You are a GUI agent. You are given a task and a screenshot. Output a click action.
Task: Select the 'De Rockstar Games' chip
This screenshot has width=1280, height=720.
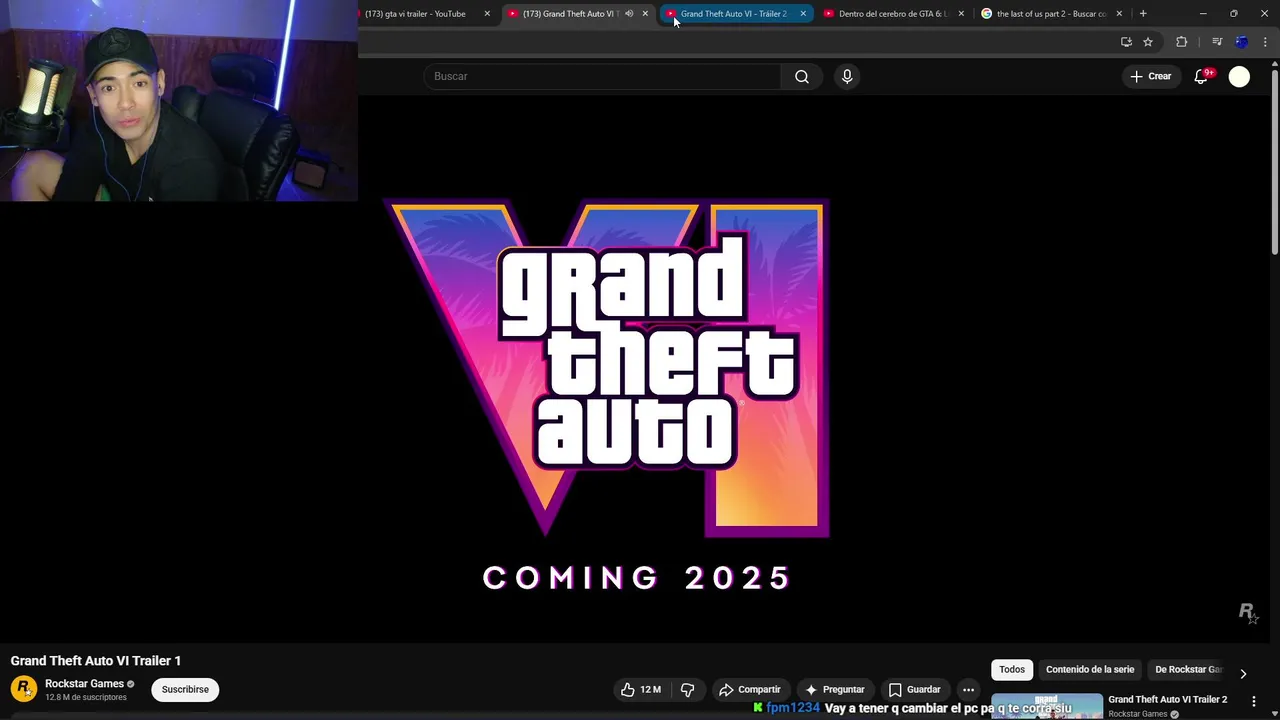pos(1188,670)
